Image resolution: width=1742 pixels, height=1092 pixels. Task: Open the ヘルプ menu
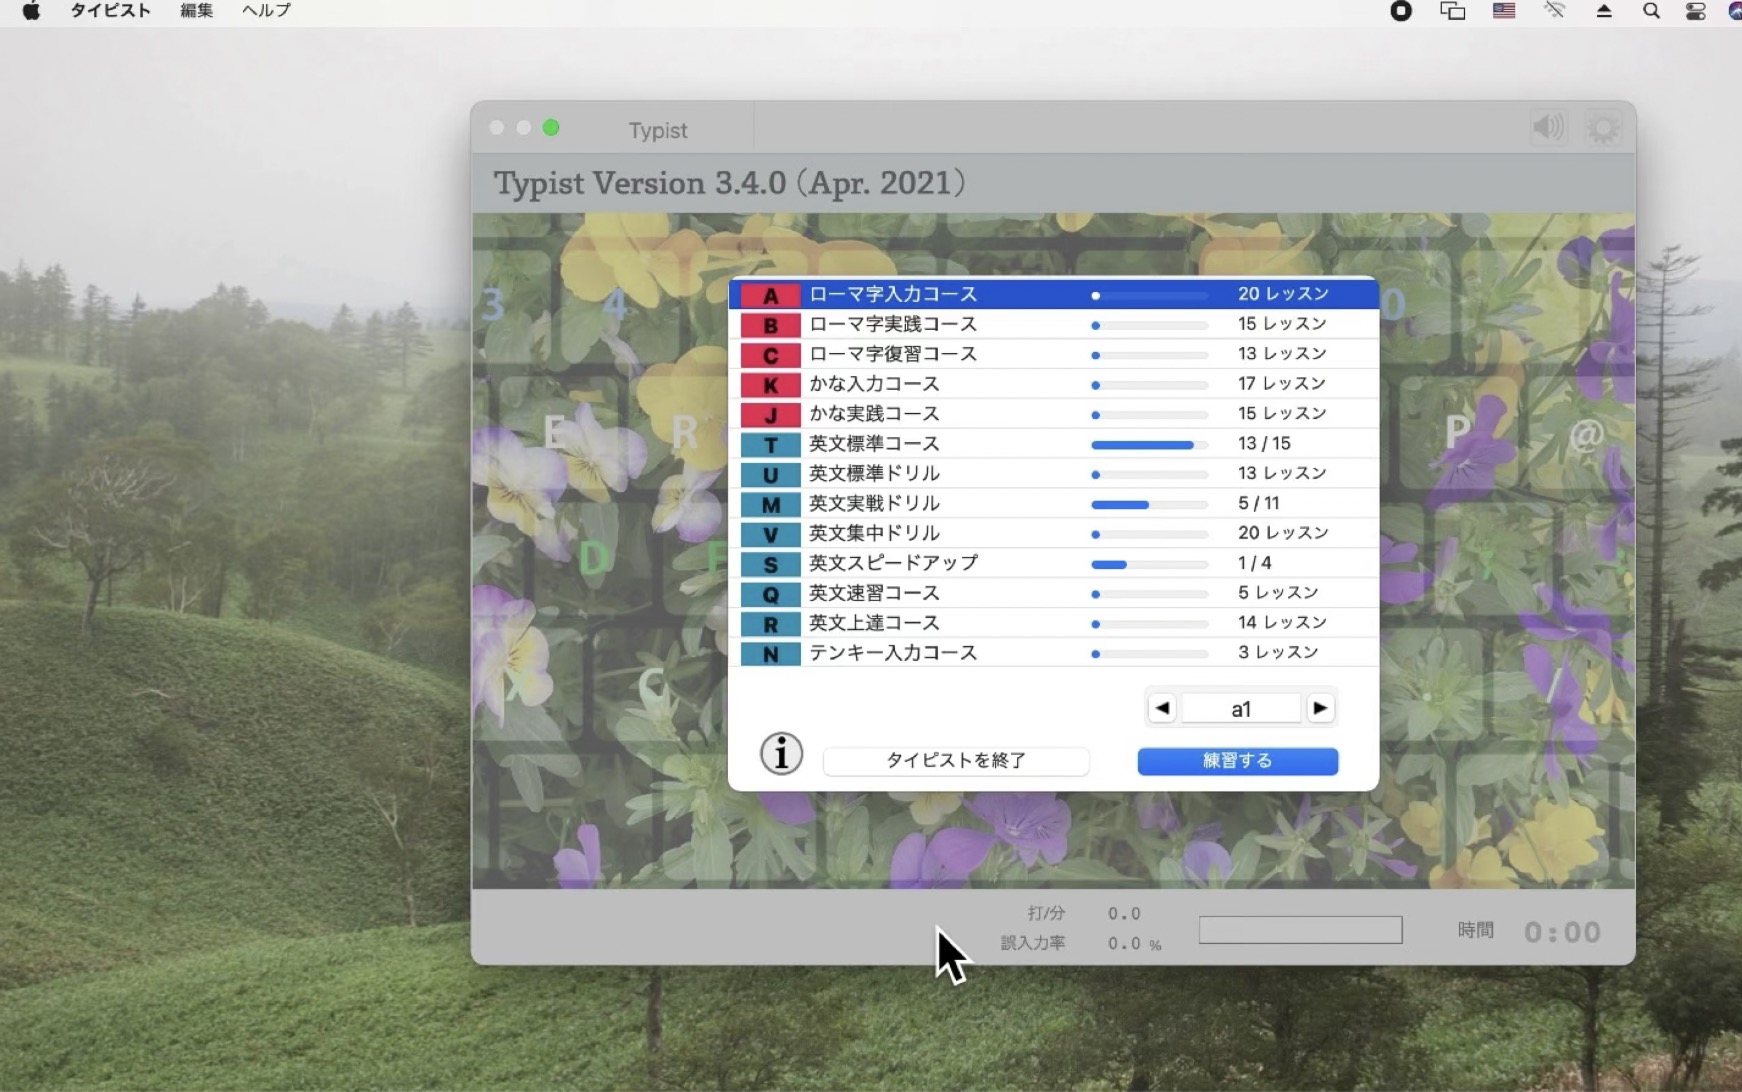(x=266, y=11)
